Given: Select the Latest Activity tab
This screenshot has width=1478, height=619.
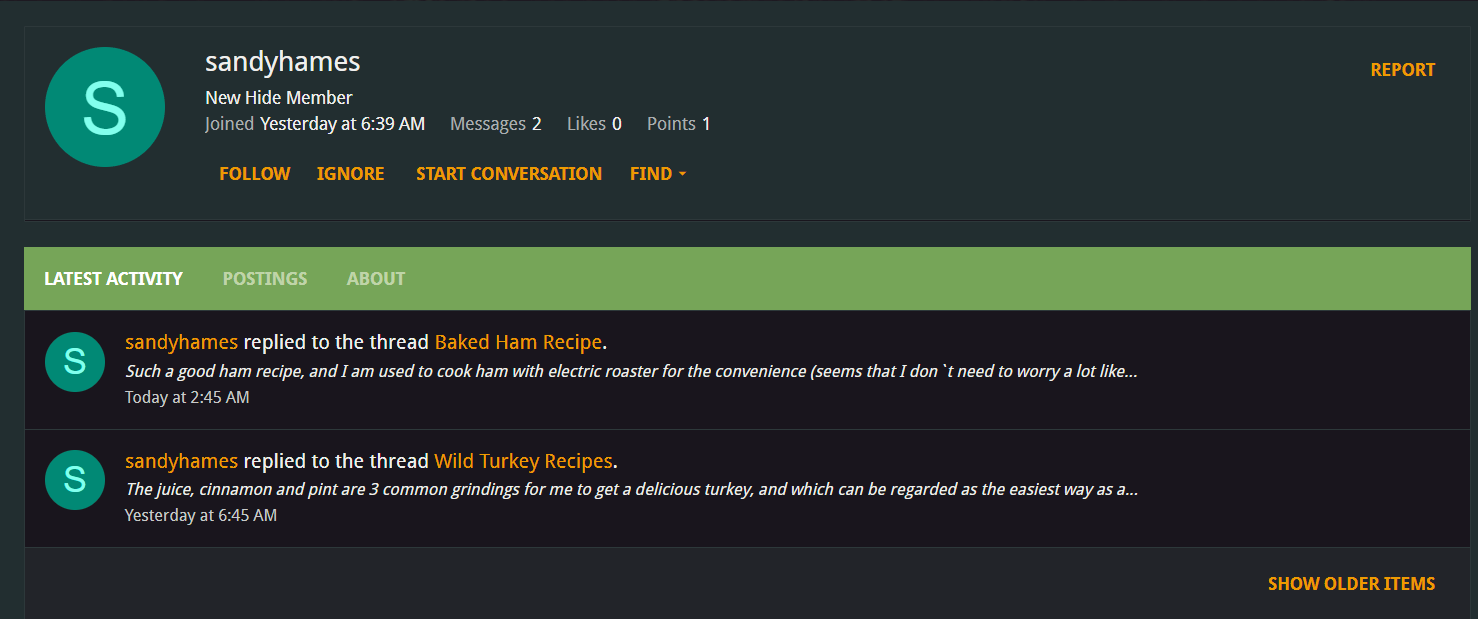Looking at the screenshot, I should click(x=113, y=279).
